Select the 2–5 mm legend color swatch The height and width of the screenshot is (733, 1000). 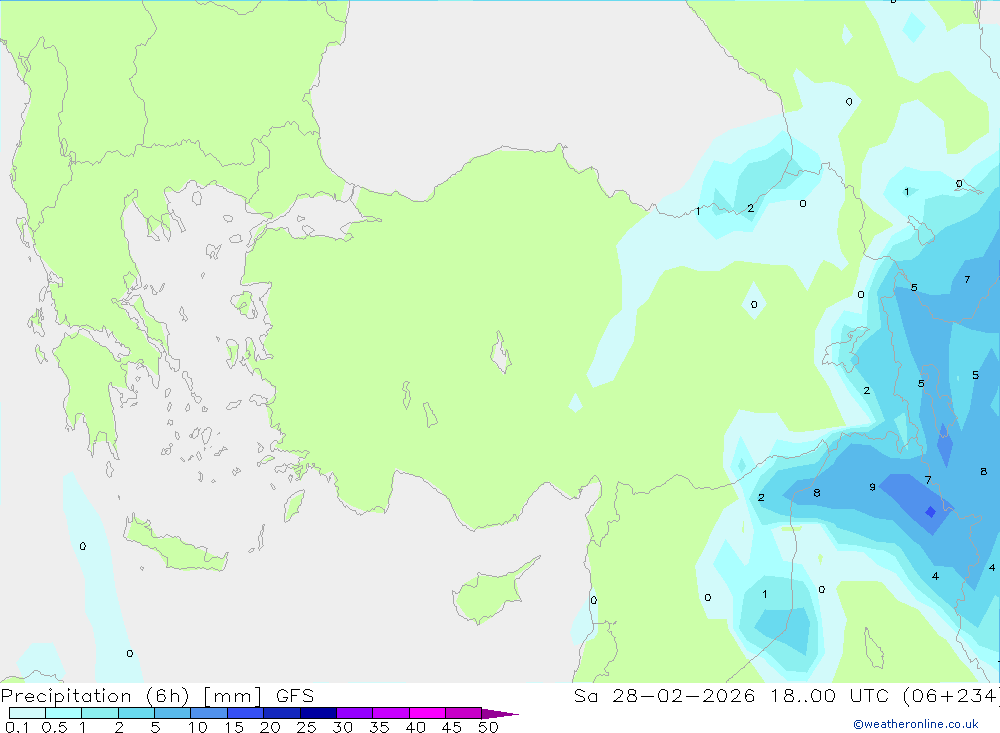pyautogui.click(x=136, y=713)
